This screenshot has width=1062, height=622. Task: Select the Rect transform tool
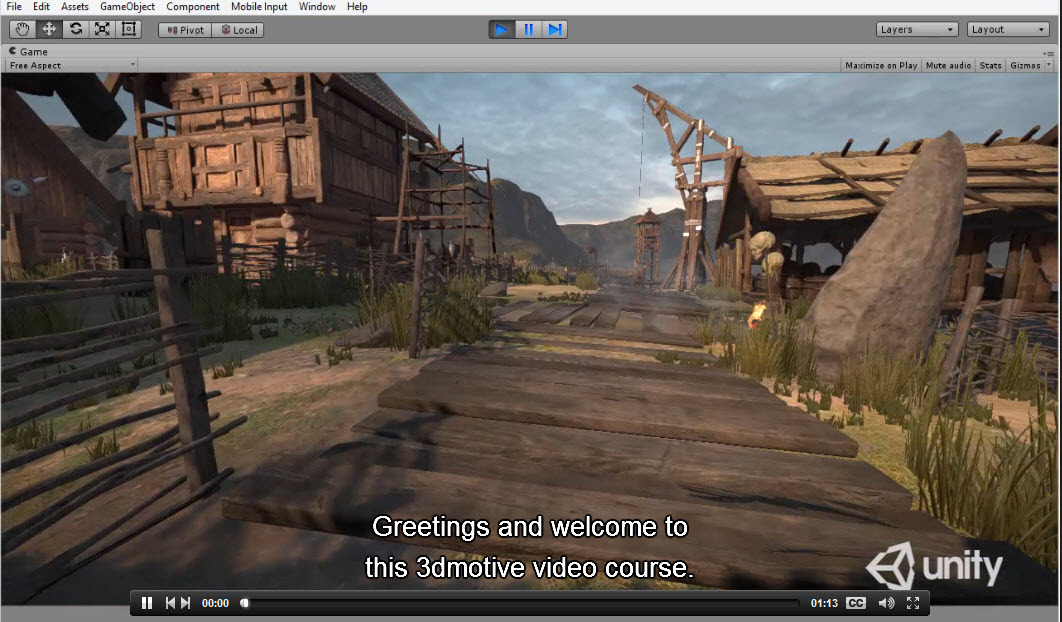pos(129,29)
